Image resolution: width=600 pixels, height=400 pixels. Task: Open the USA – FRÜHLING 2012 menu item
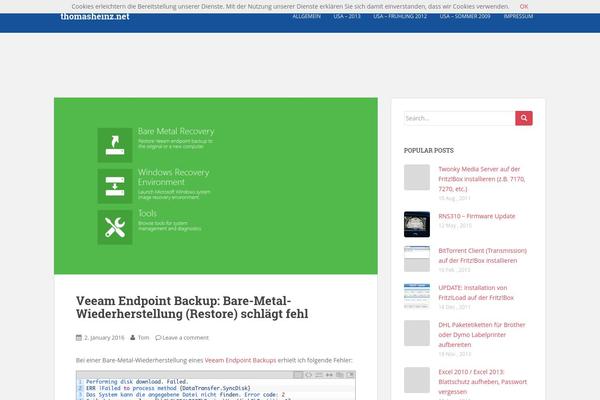[400, 16]
